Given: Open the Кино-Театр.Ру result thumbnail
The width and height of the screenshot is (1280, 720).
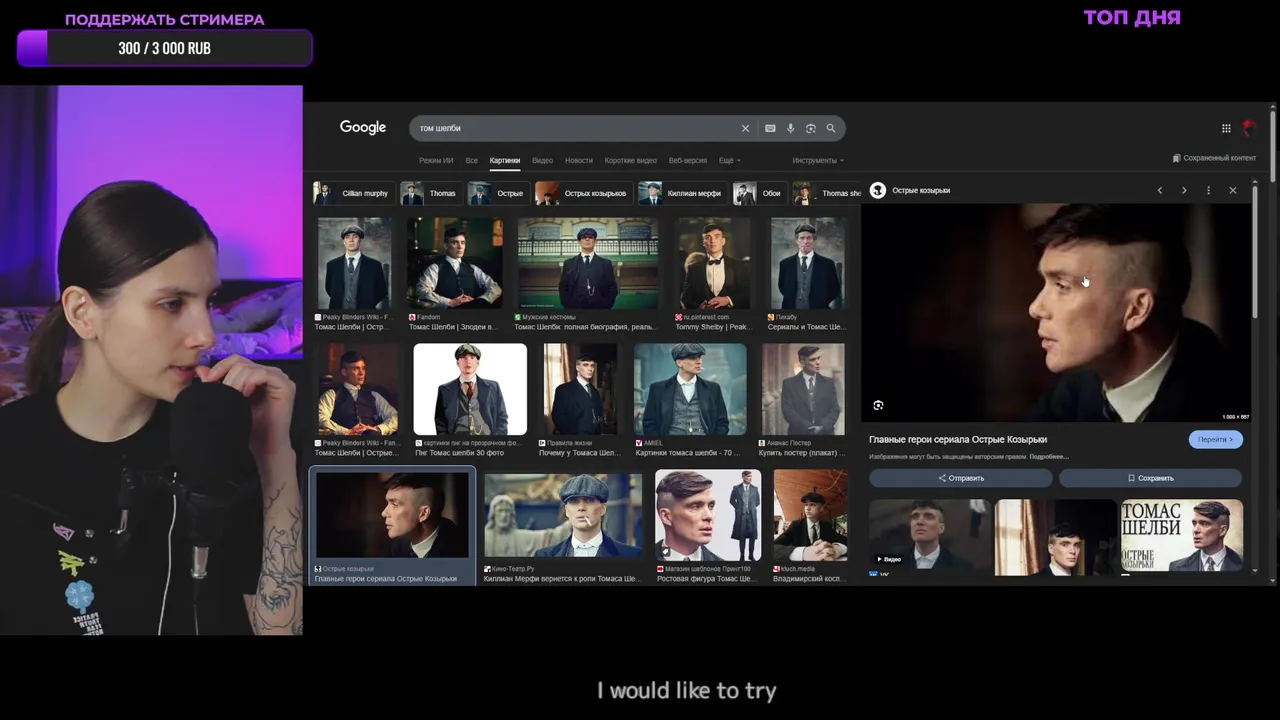Looking at the screenshot, I should 563,516.
